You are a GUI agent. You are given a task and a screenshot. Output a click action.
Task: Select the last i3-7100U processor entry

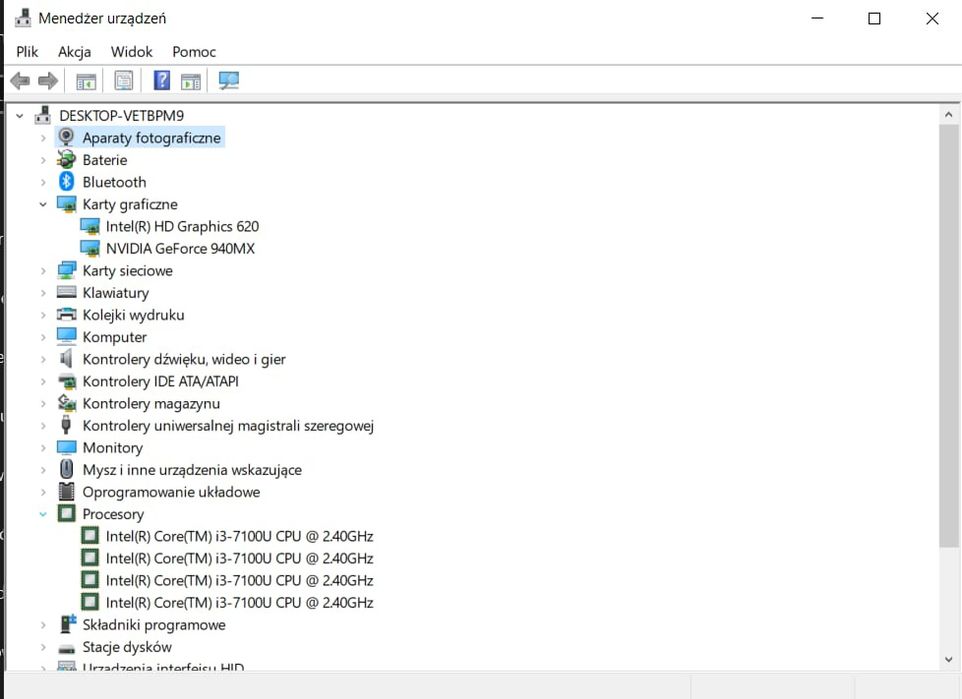[239, 602]
